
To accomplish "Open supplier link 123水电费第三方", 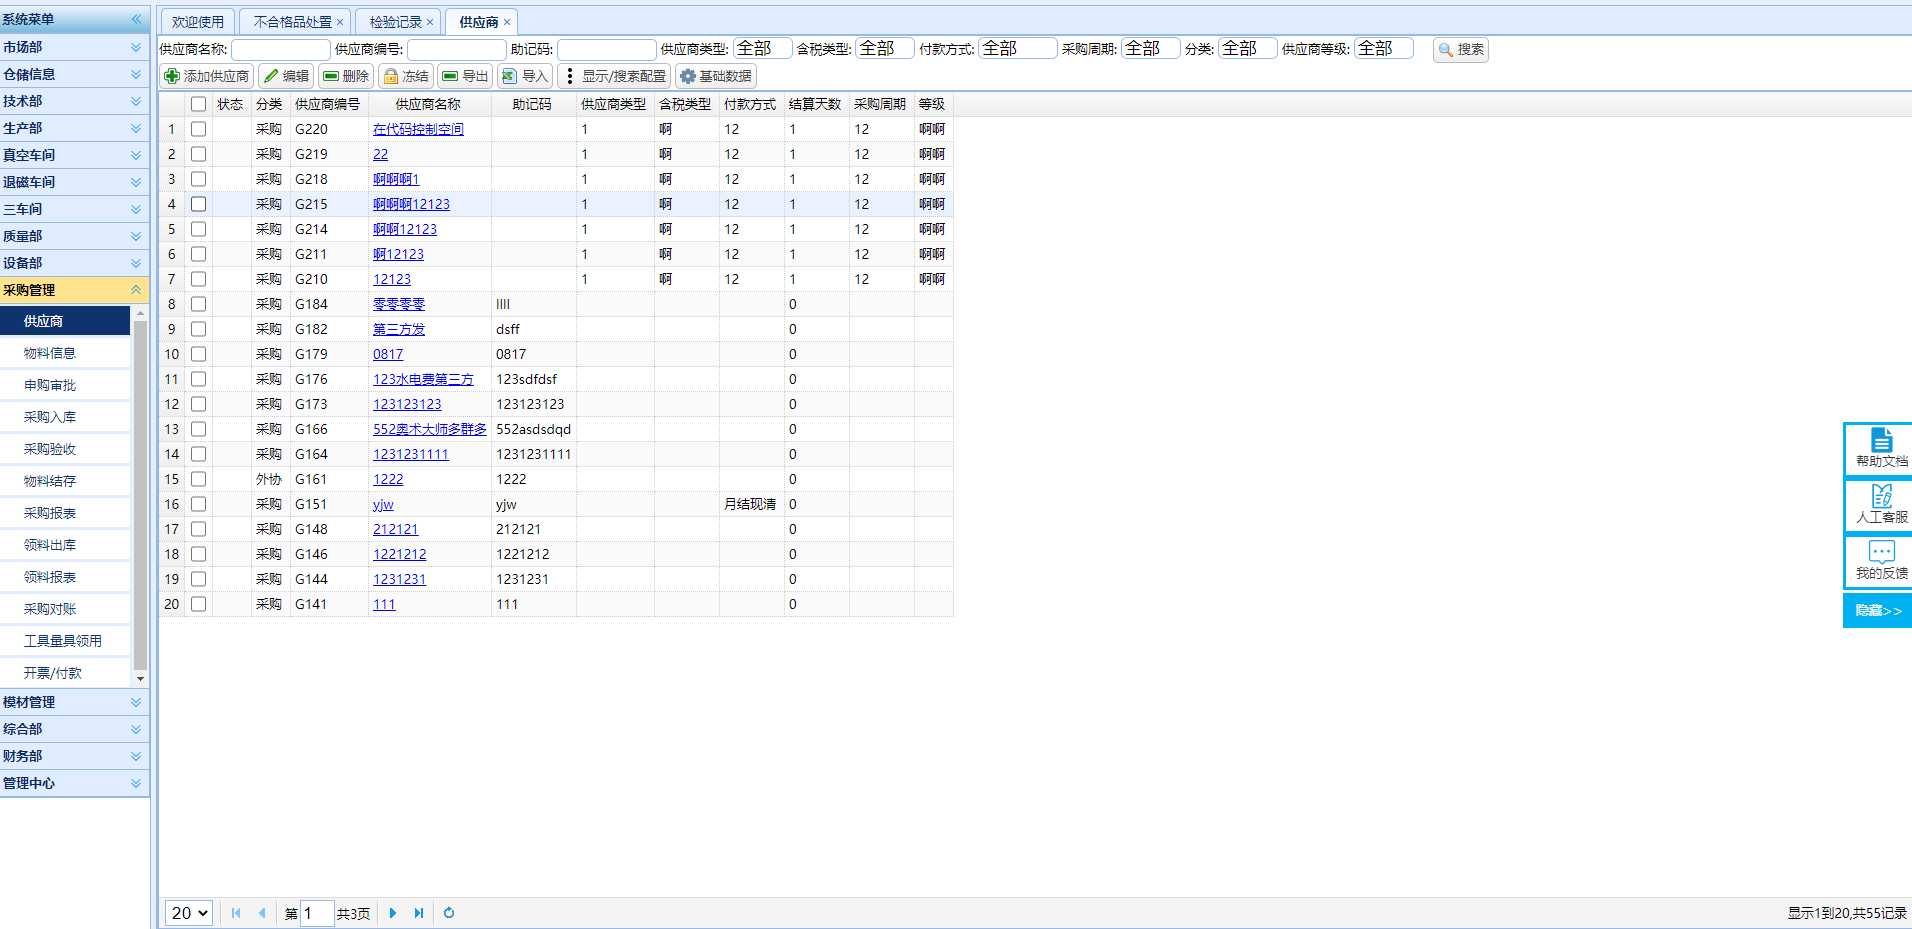I will click(x=423, y=379).
